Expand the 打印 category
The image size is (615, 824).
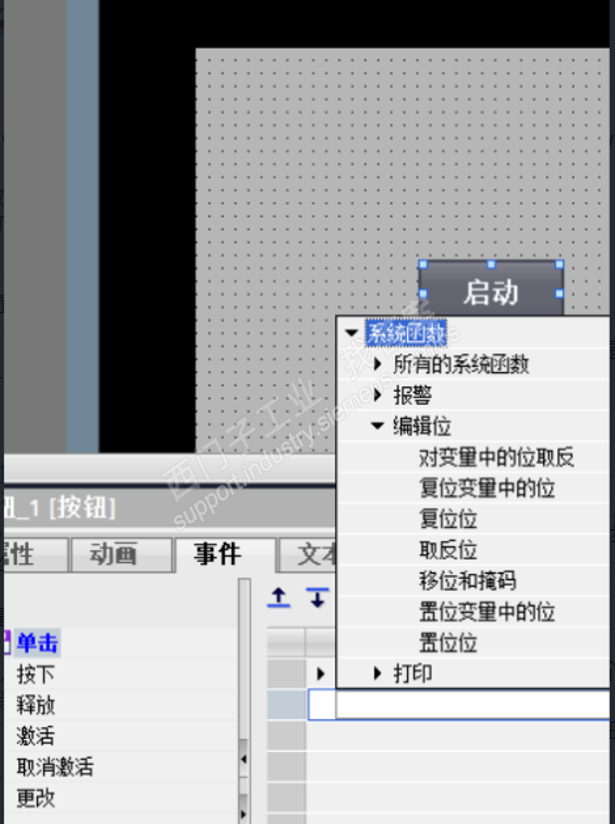(377, 673)
